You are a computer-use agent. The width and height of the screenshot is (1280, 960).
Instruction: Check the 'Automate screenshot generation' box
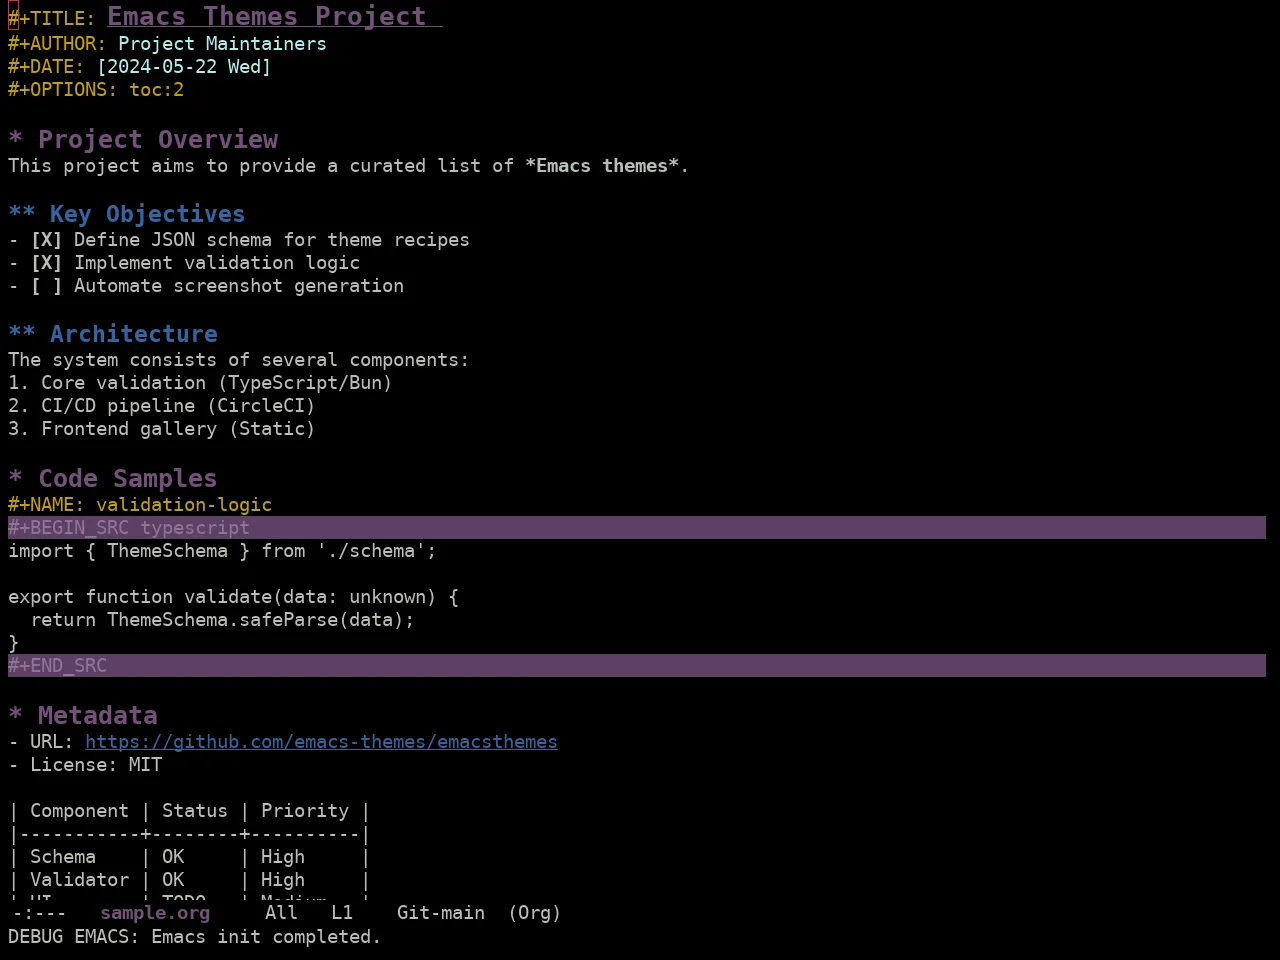pos(46,286)
